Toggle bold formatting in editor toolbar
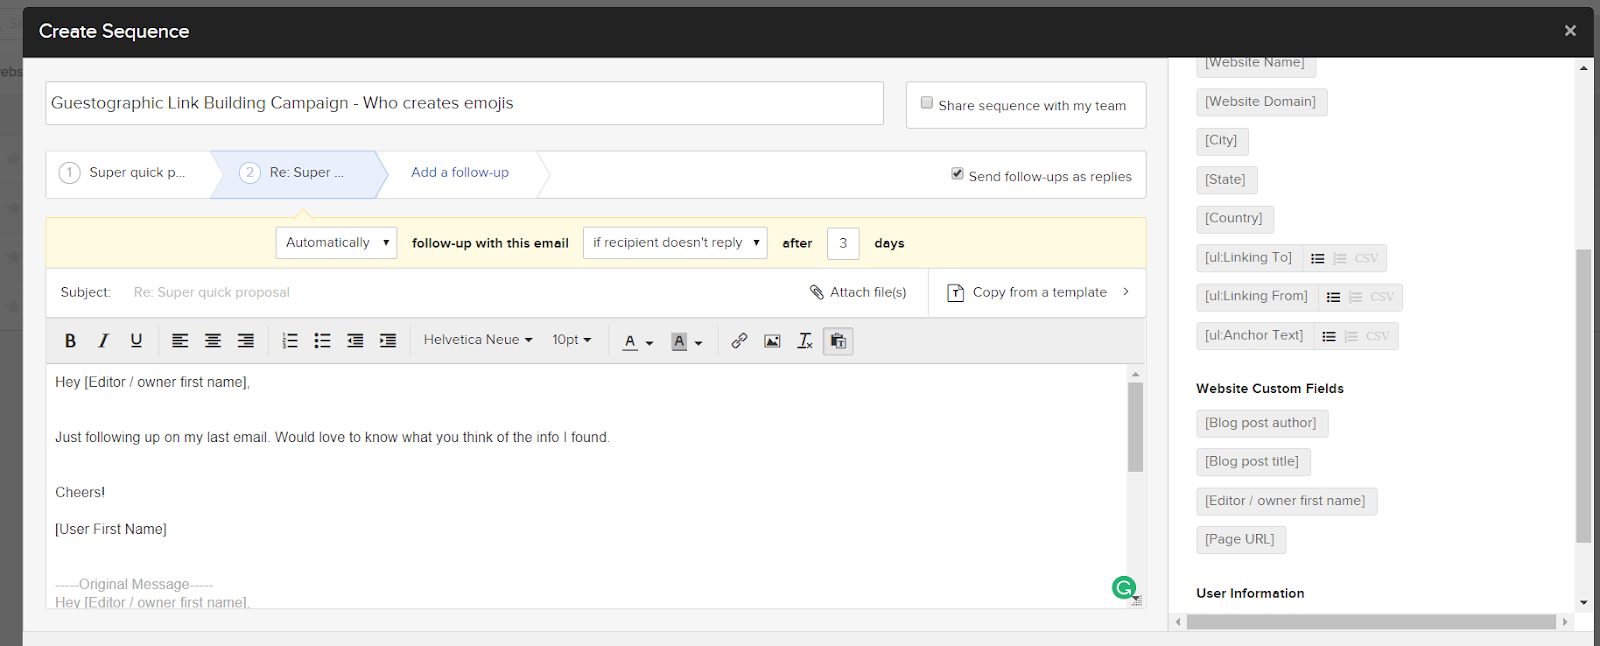This screenshot has height=646, width=1600. [x=70, y=341]
